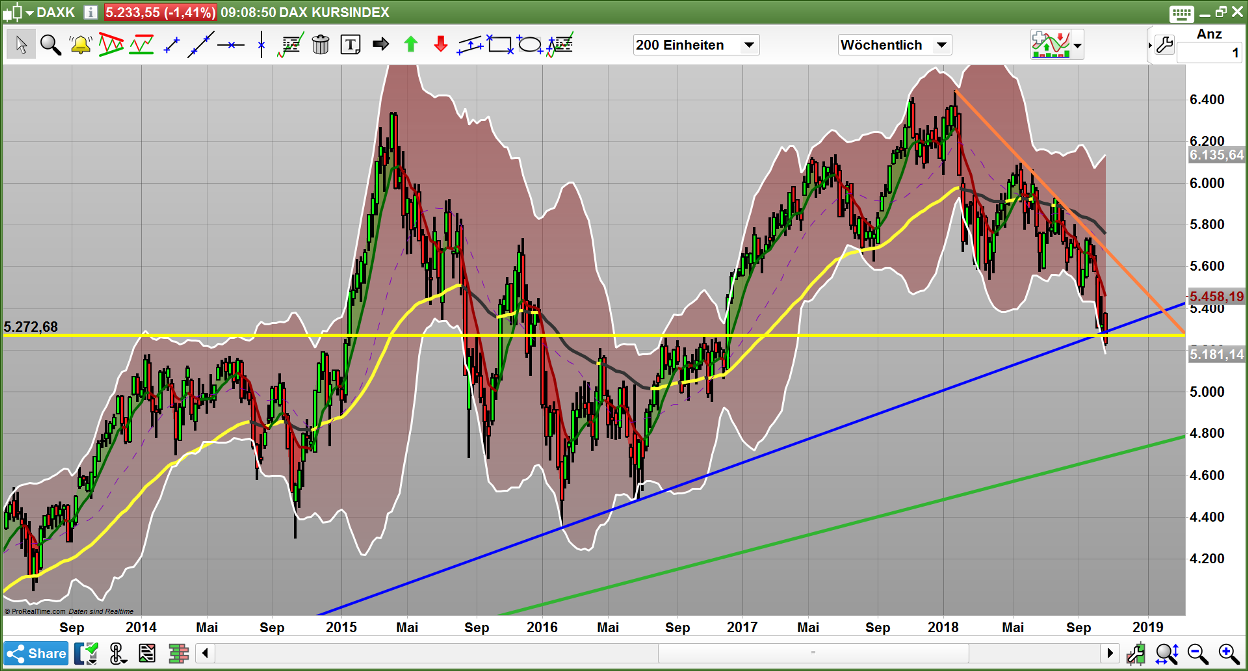Image resolution: width=1248 pixels, height=671 pixels.
Task: Open the chart display style dropdown
Action: click(x=1057, y=44)
